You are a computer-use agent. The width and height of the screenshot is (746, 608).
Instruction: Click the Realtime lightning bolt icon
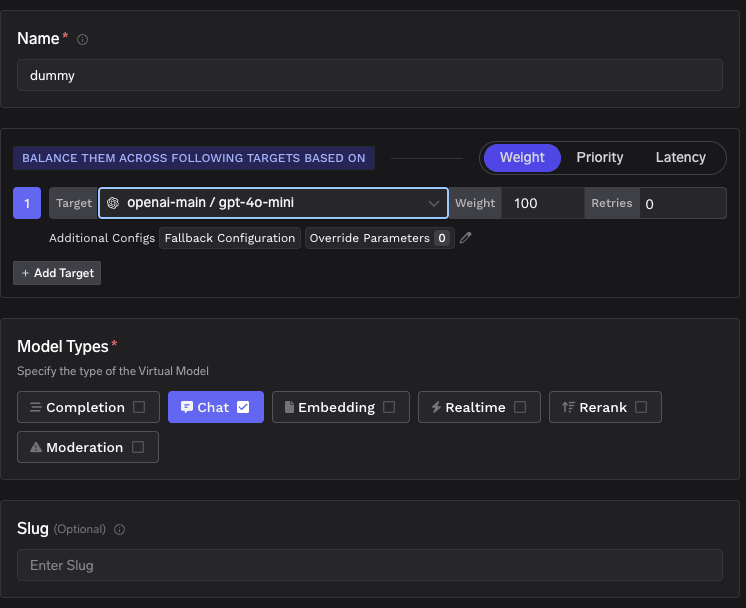coord(436,407)
